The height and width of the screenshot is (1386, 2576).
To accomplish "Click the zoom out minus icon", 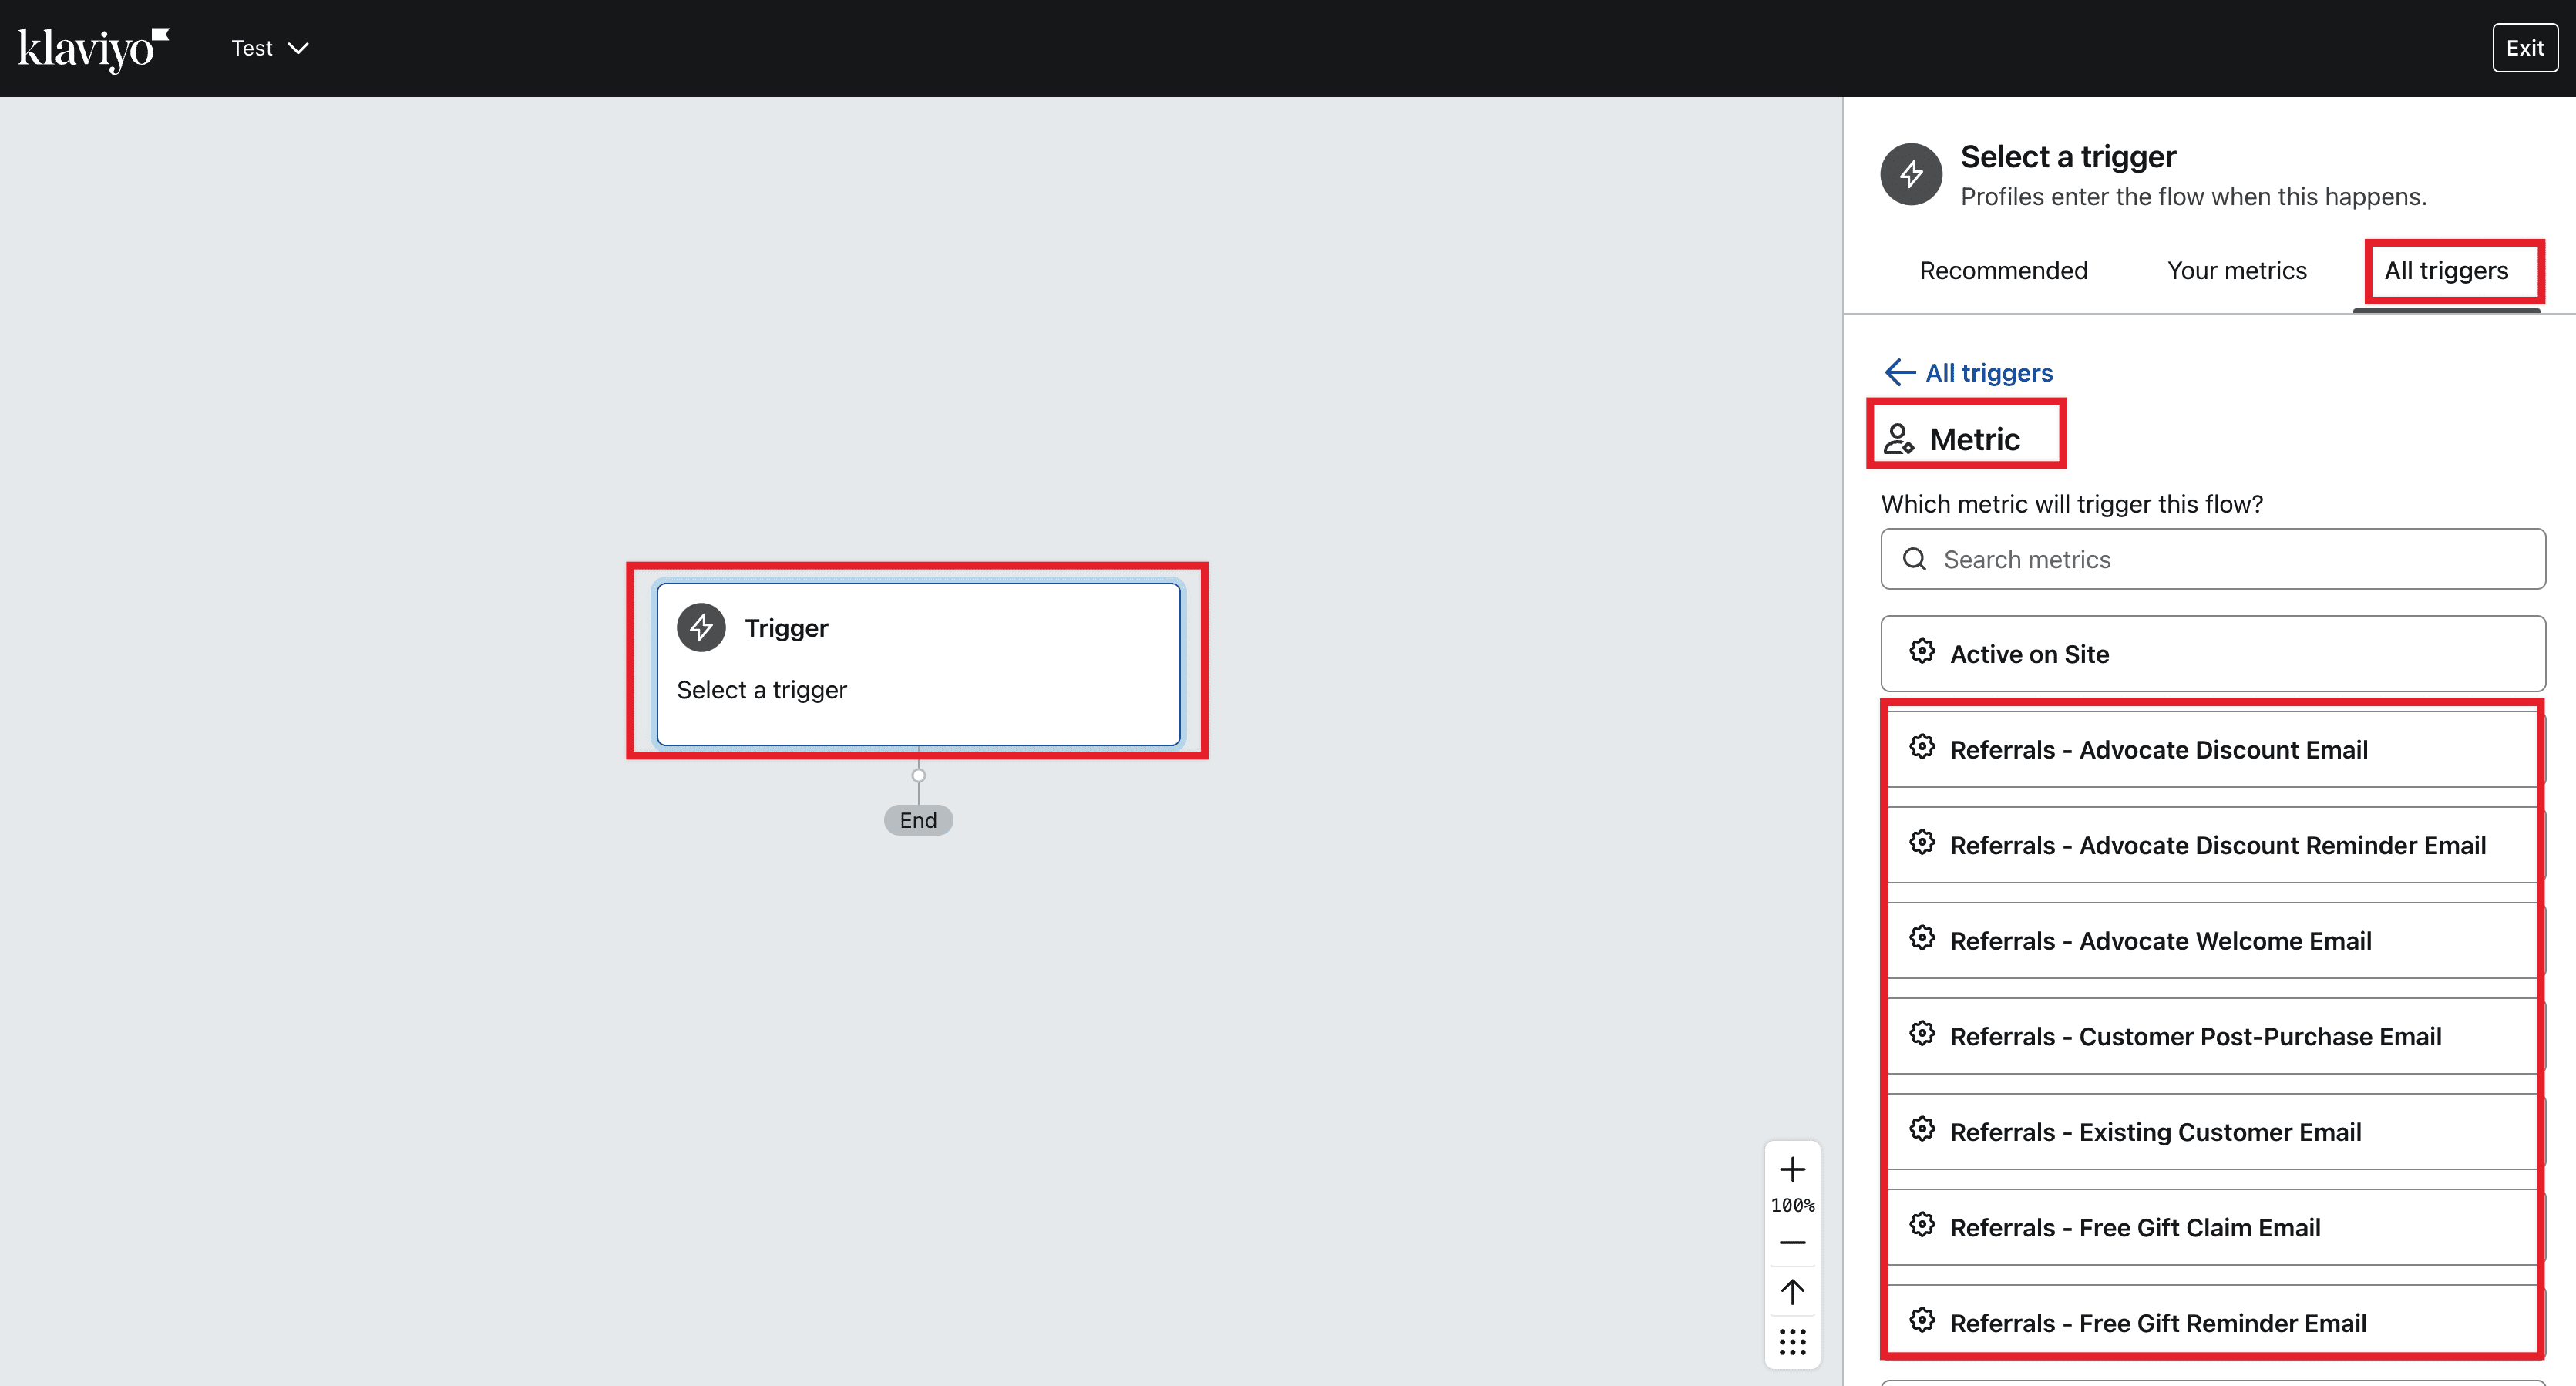I will point(1792,1243).
